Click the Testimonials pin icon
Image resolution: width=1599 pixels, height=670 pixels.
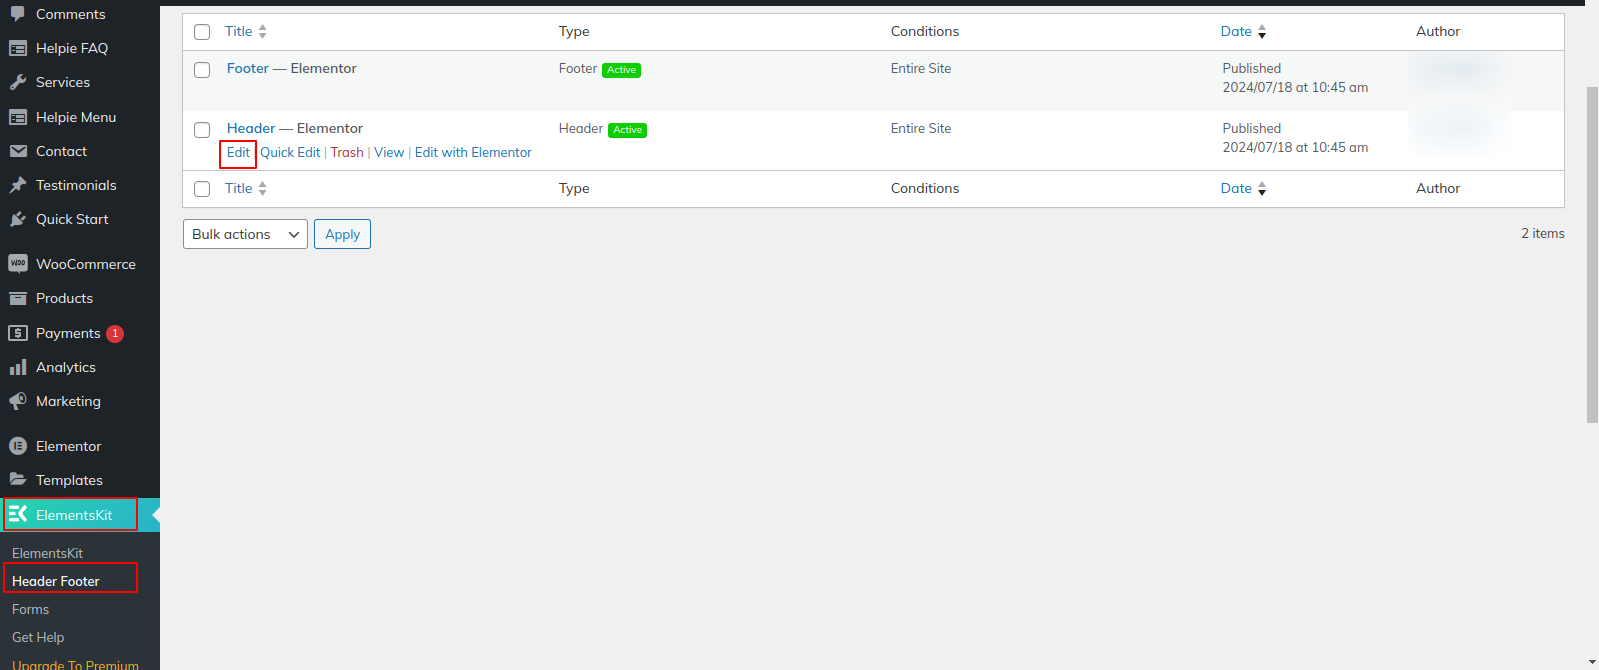coord(18,185)
